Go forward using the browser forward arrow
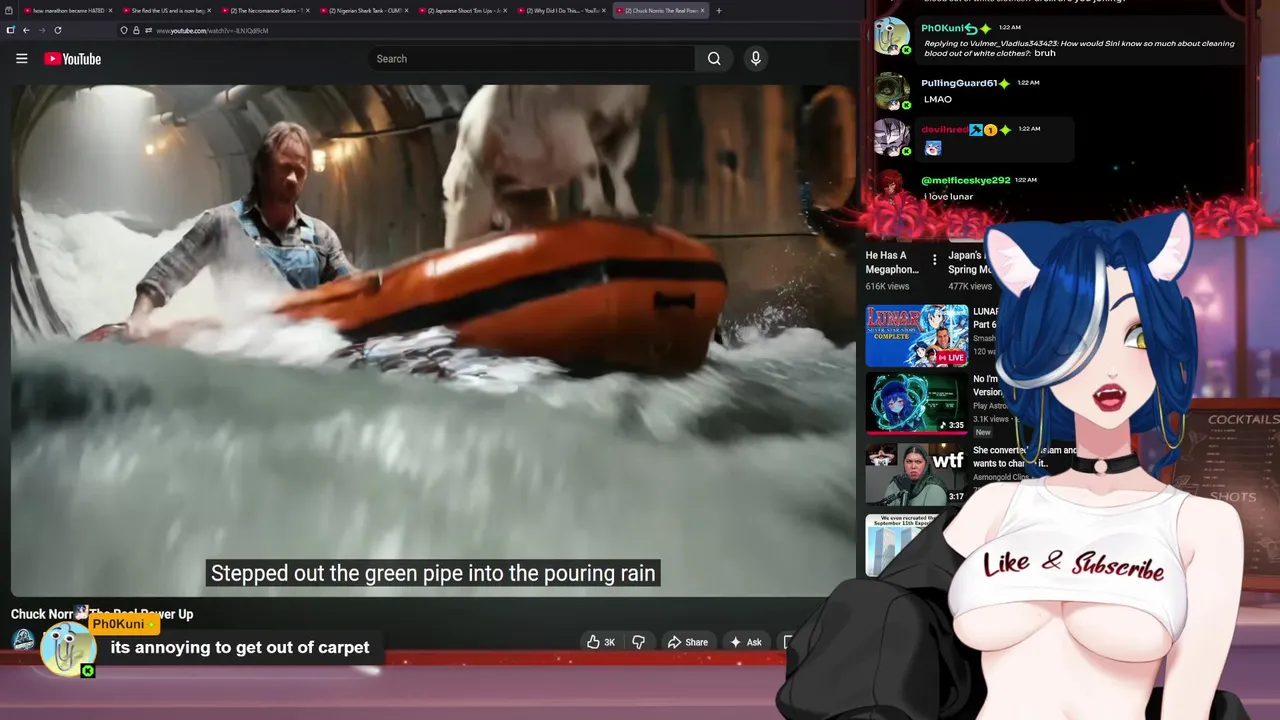 point(41,30)
